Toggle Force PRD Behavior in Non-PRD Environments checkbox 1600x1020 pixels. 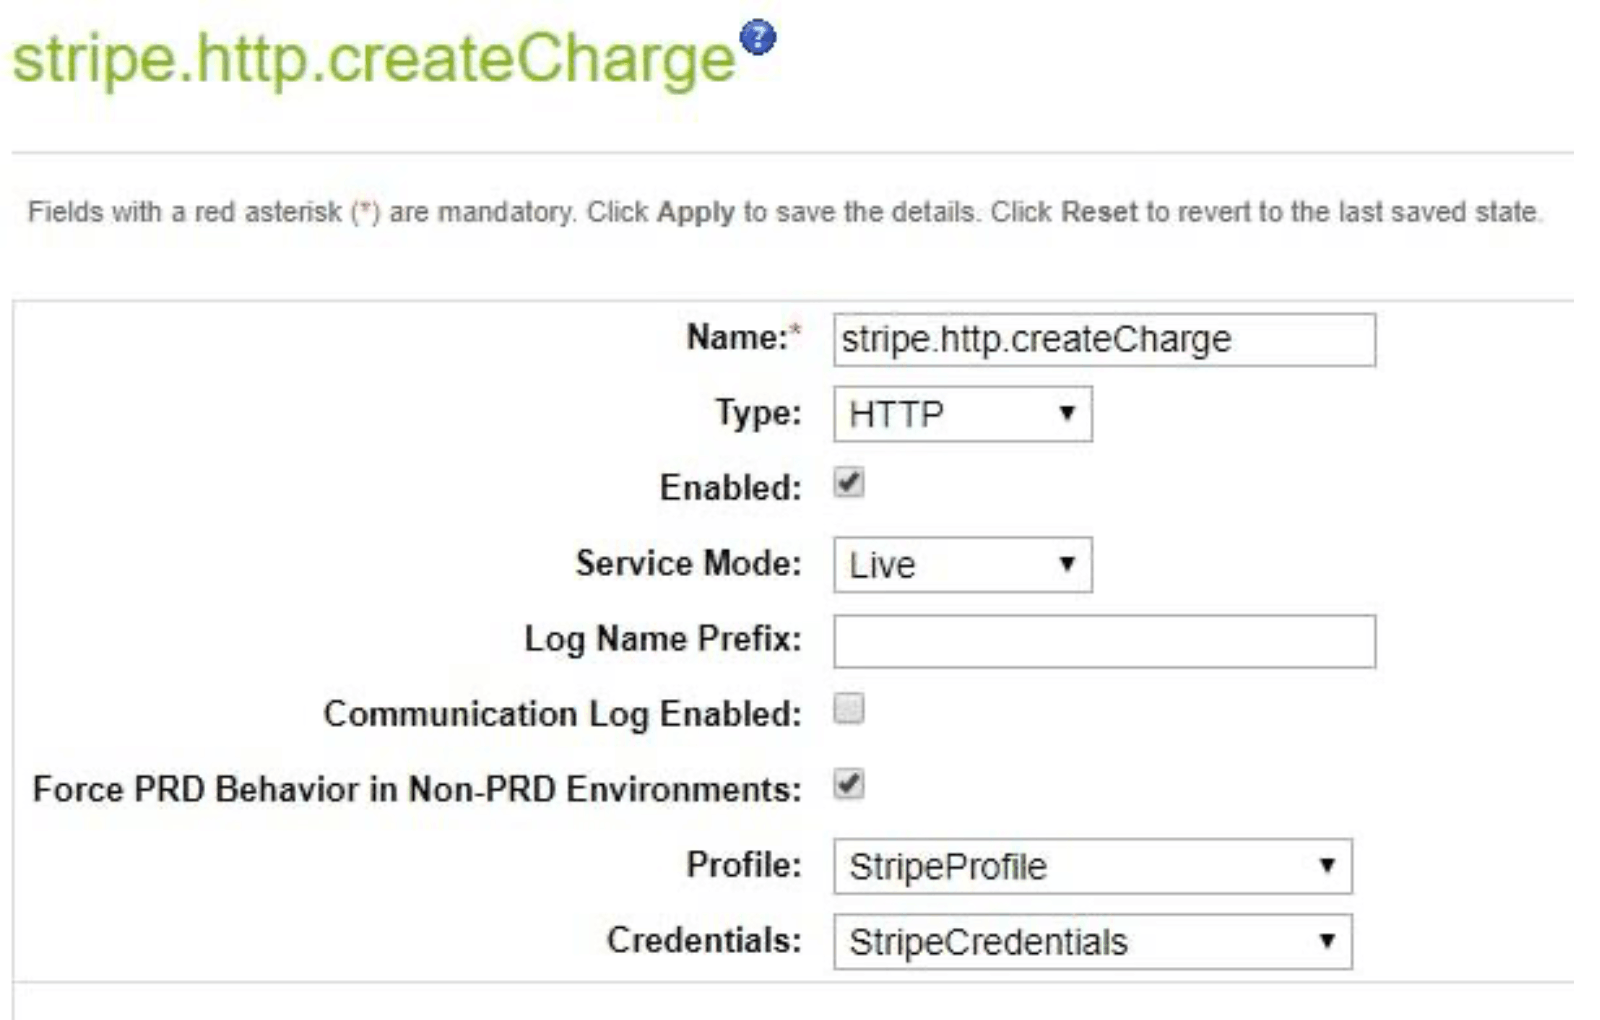pyautogui.click(x=849, y=785)
